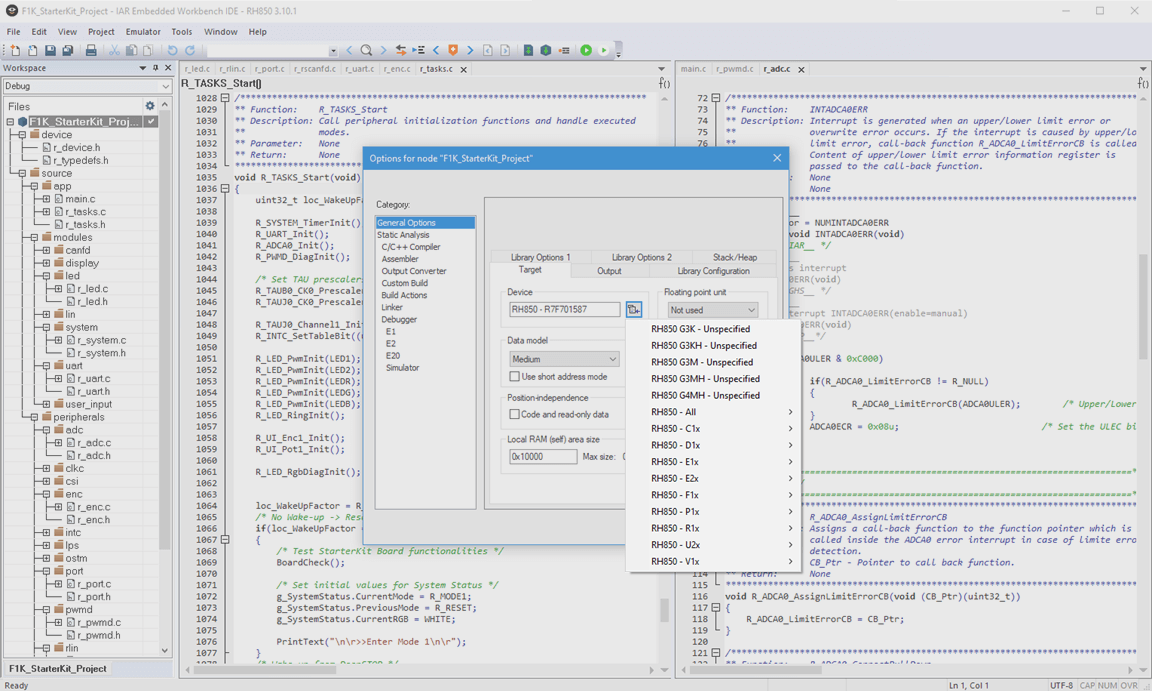
Task: Open the Project menu
Action: [101, 32]
